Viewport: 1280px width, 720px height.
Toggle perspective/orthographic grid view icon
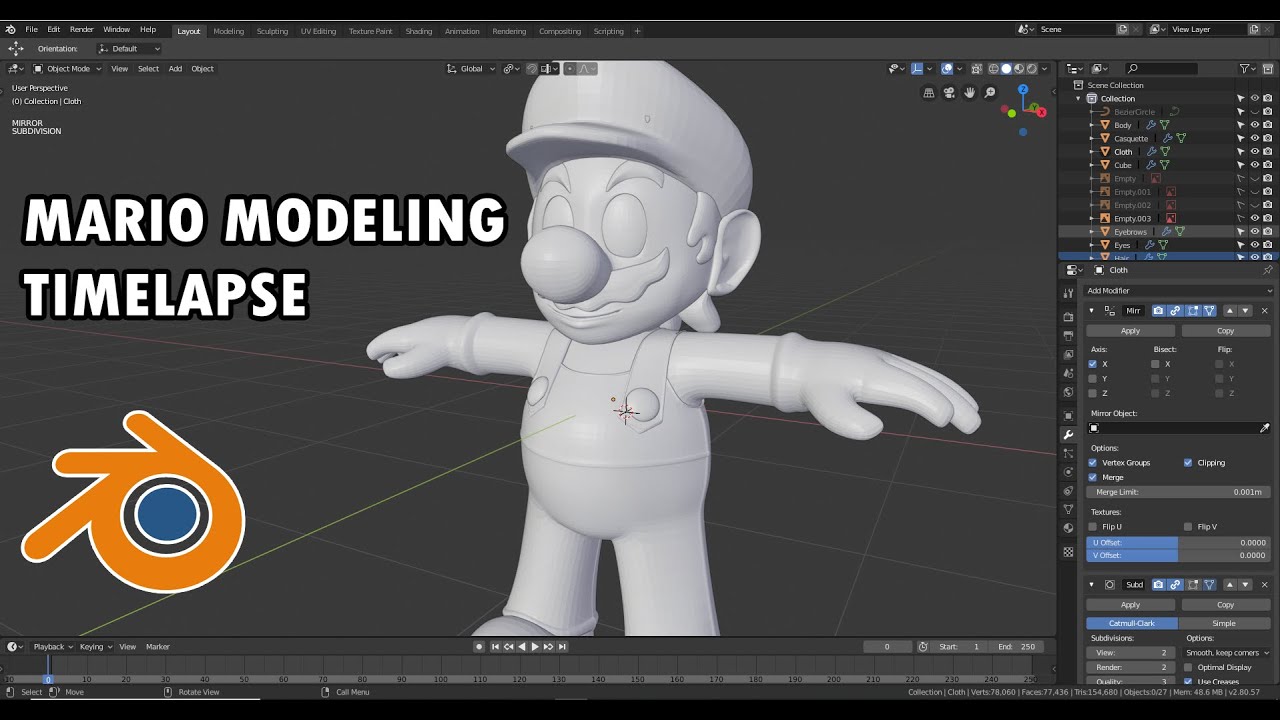929,93
